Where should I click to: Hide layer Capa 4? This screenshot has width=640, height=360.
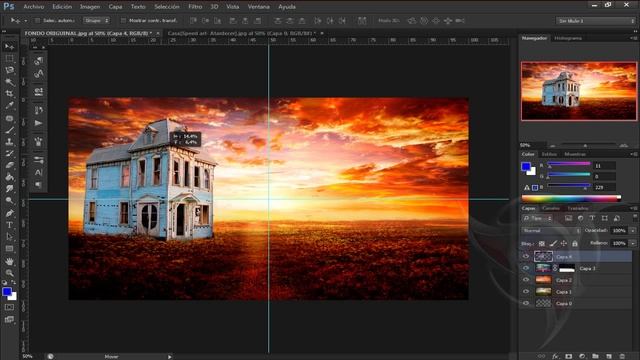(526, 256)
